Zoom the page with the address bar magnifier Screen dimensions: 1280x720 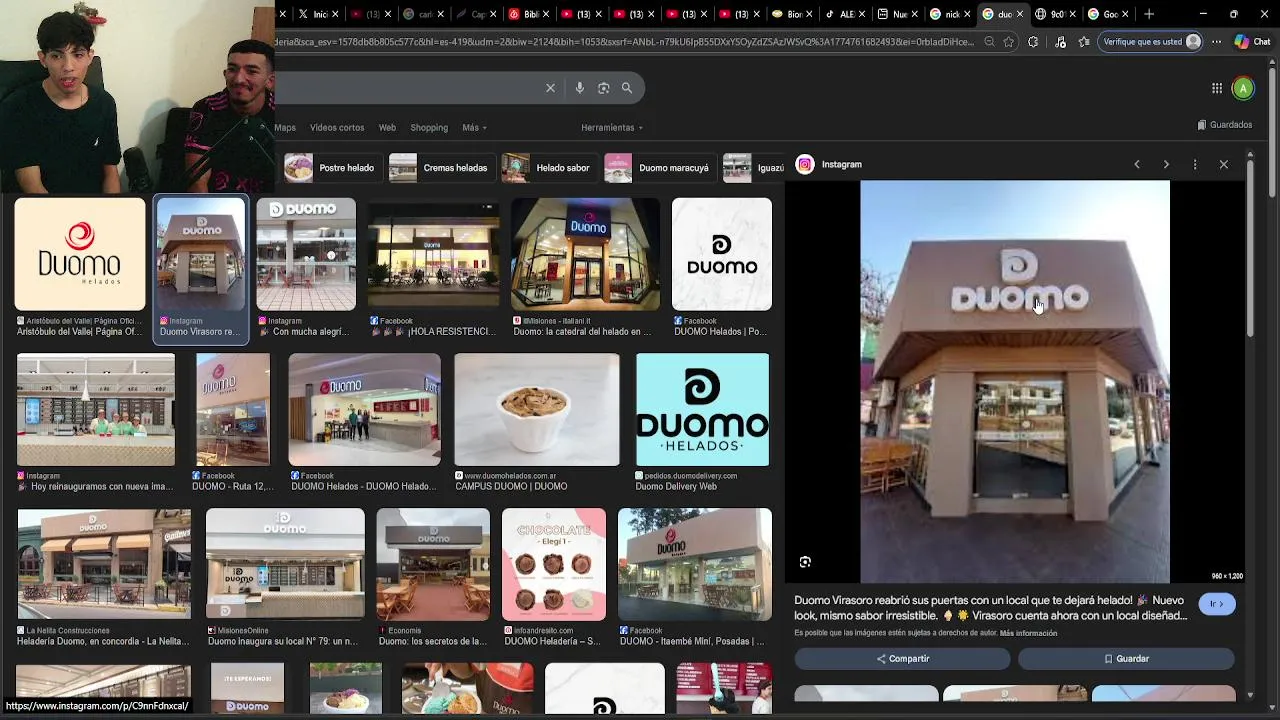click(x=989, y=42)
